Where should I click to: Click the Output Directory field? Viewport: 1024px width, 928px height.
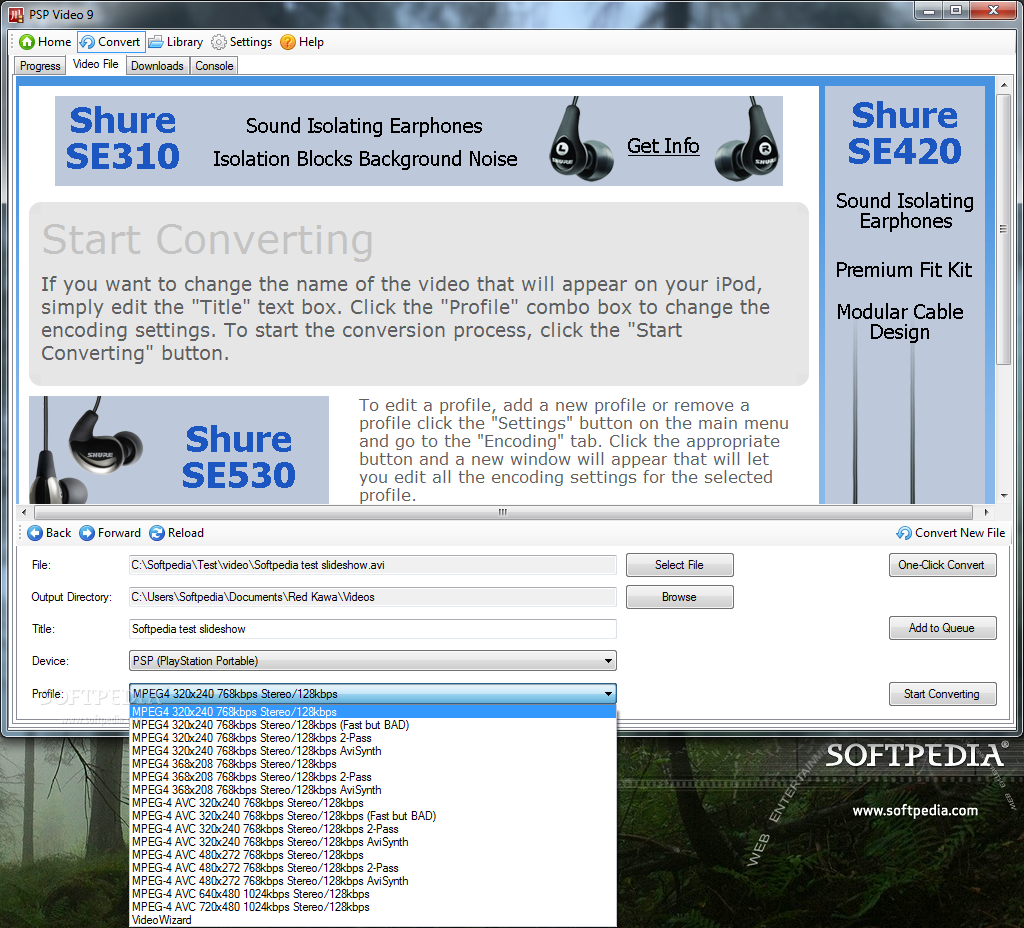[372, 597]
